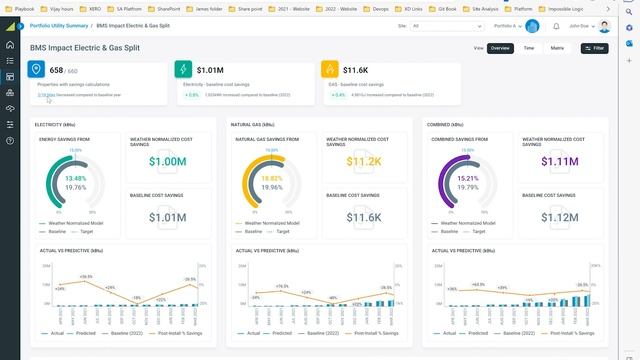640x360 pixels.
Task: Toggle Weather Normalized Model in Natural Gas legend
Action: tap(267, 223)
